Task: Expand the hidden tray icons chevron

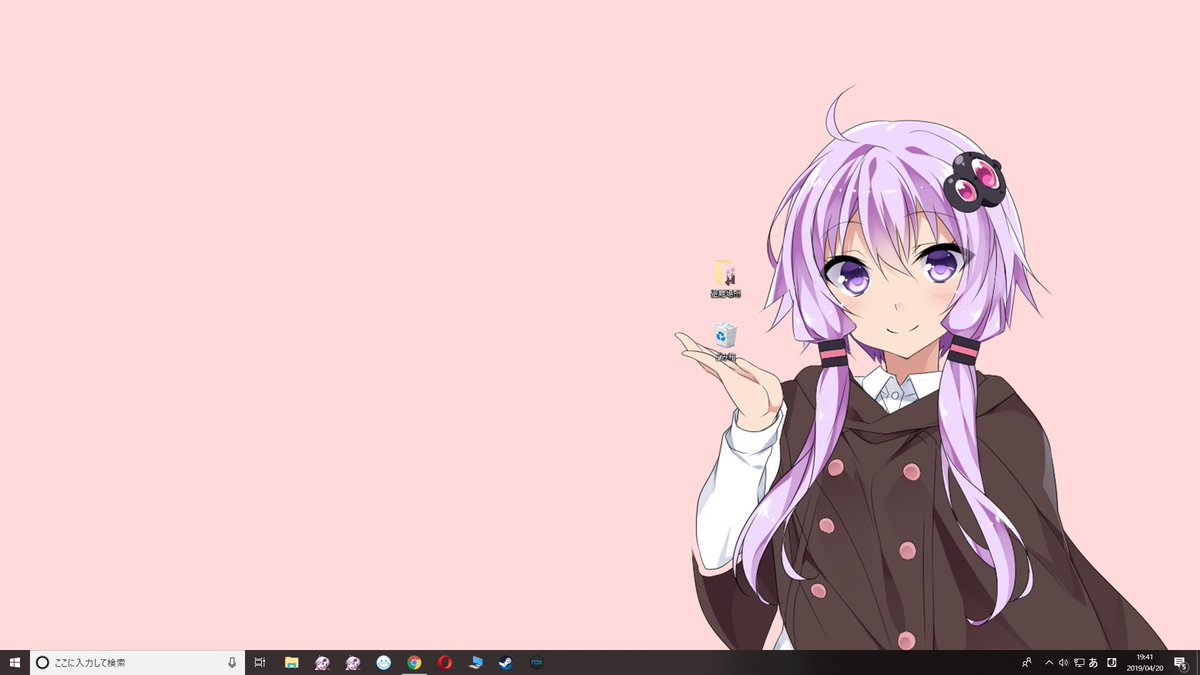Action: point(1049,662)
